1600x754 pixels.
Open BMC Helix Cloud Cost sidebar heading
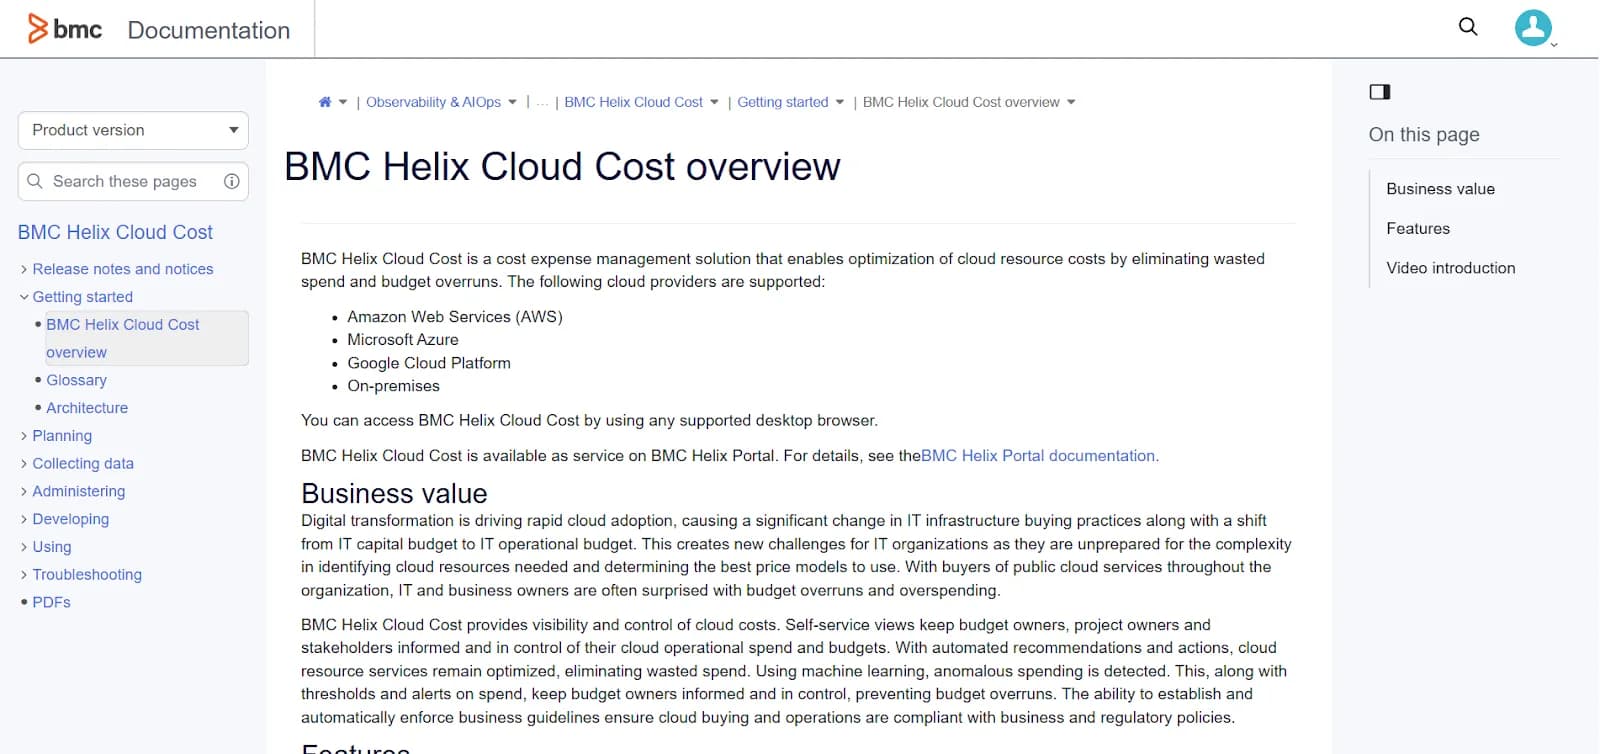pyautogui.click(x=115, y=232)
